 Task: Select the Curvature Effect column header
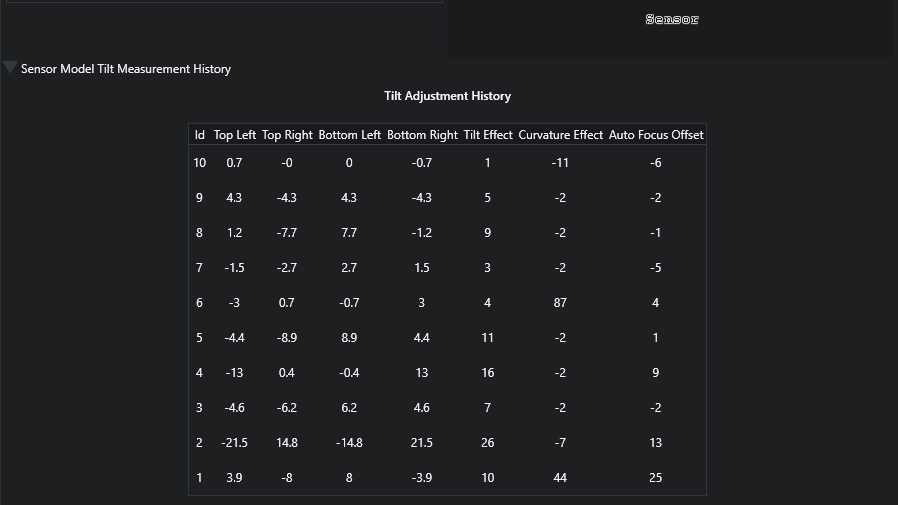coord(561,135)
